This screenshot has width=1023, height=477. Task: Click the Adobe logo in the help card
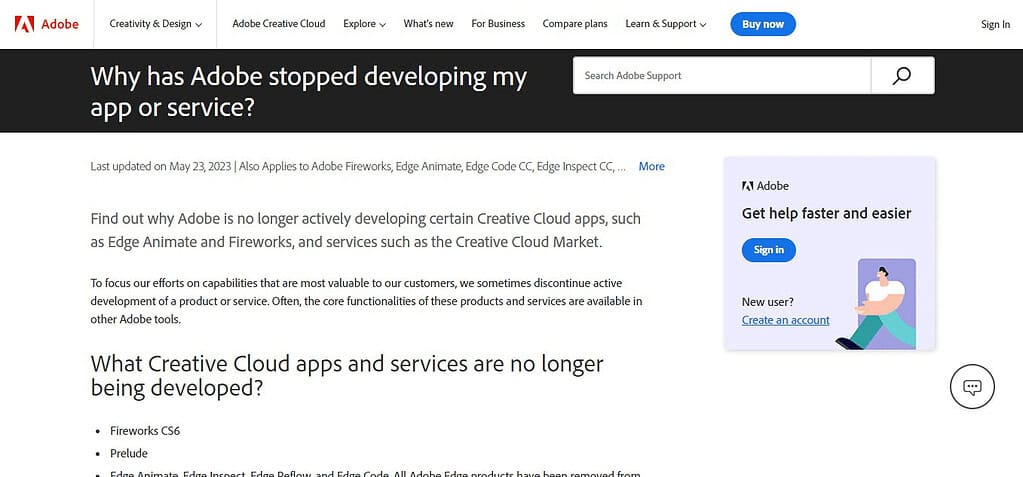point(765,186)
